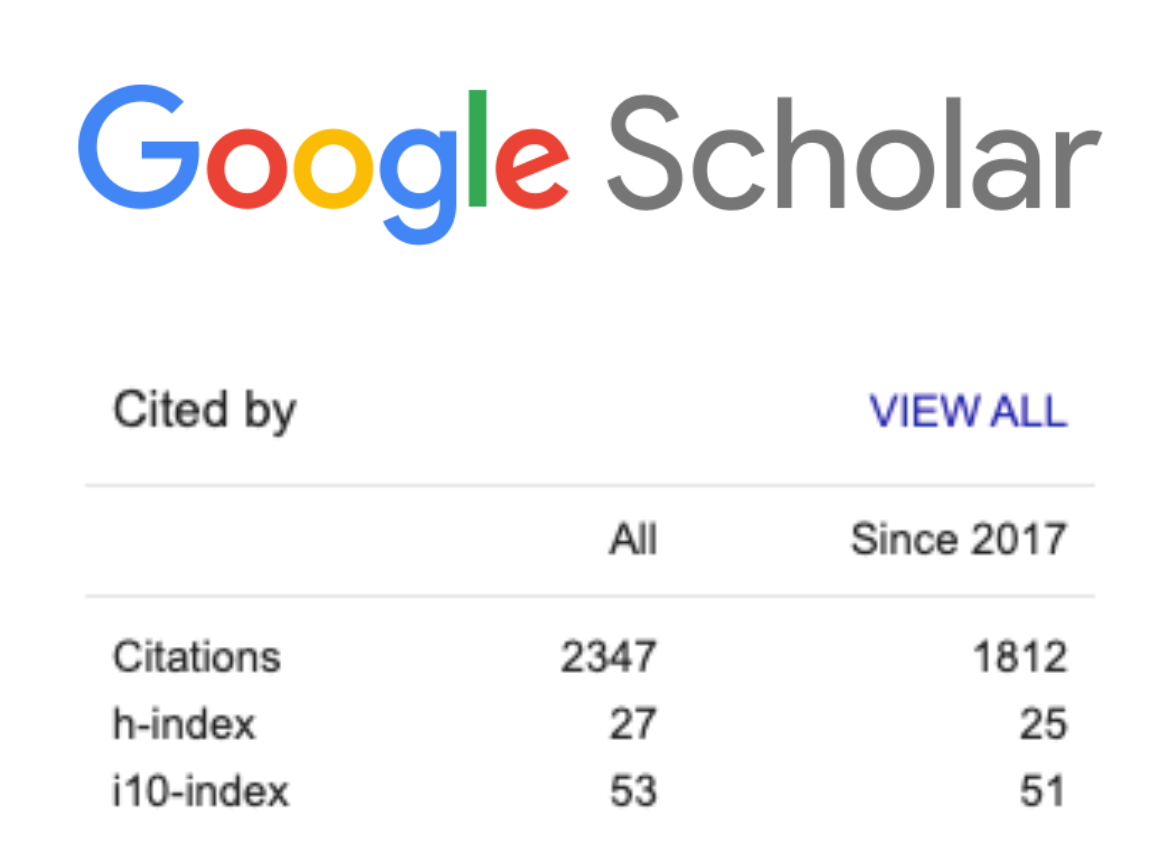
Task: Click the Since 2017 column header
Action: 958,539
